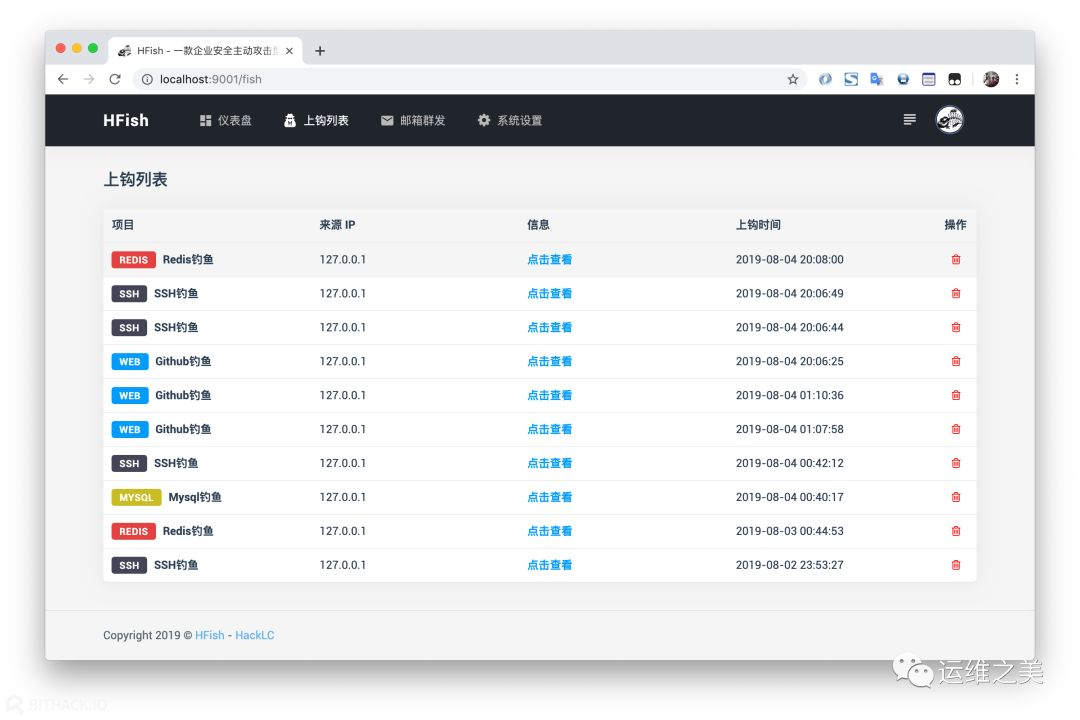The width and height of the screenshot is (1080, 720).
Task: Delete the Redis entry from 2019-08-03 00:44:53
Action: click(x=955, y=531)
